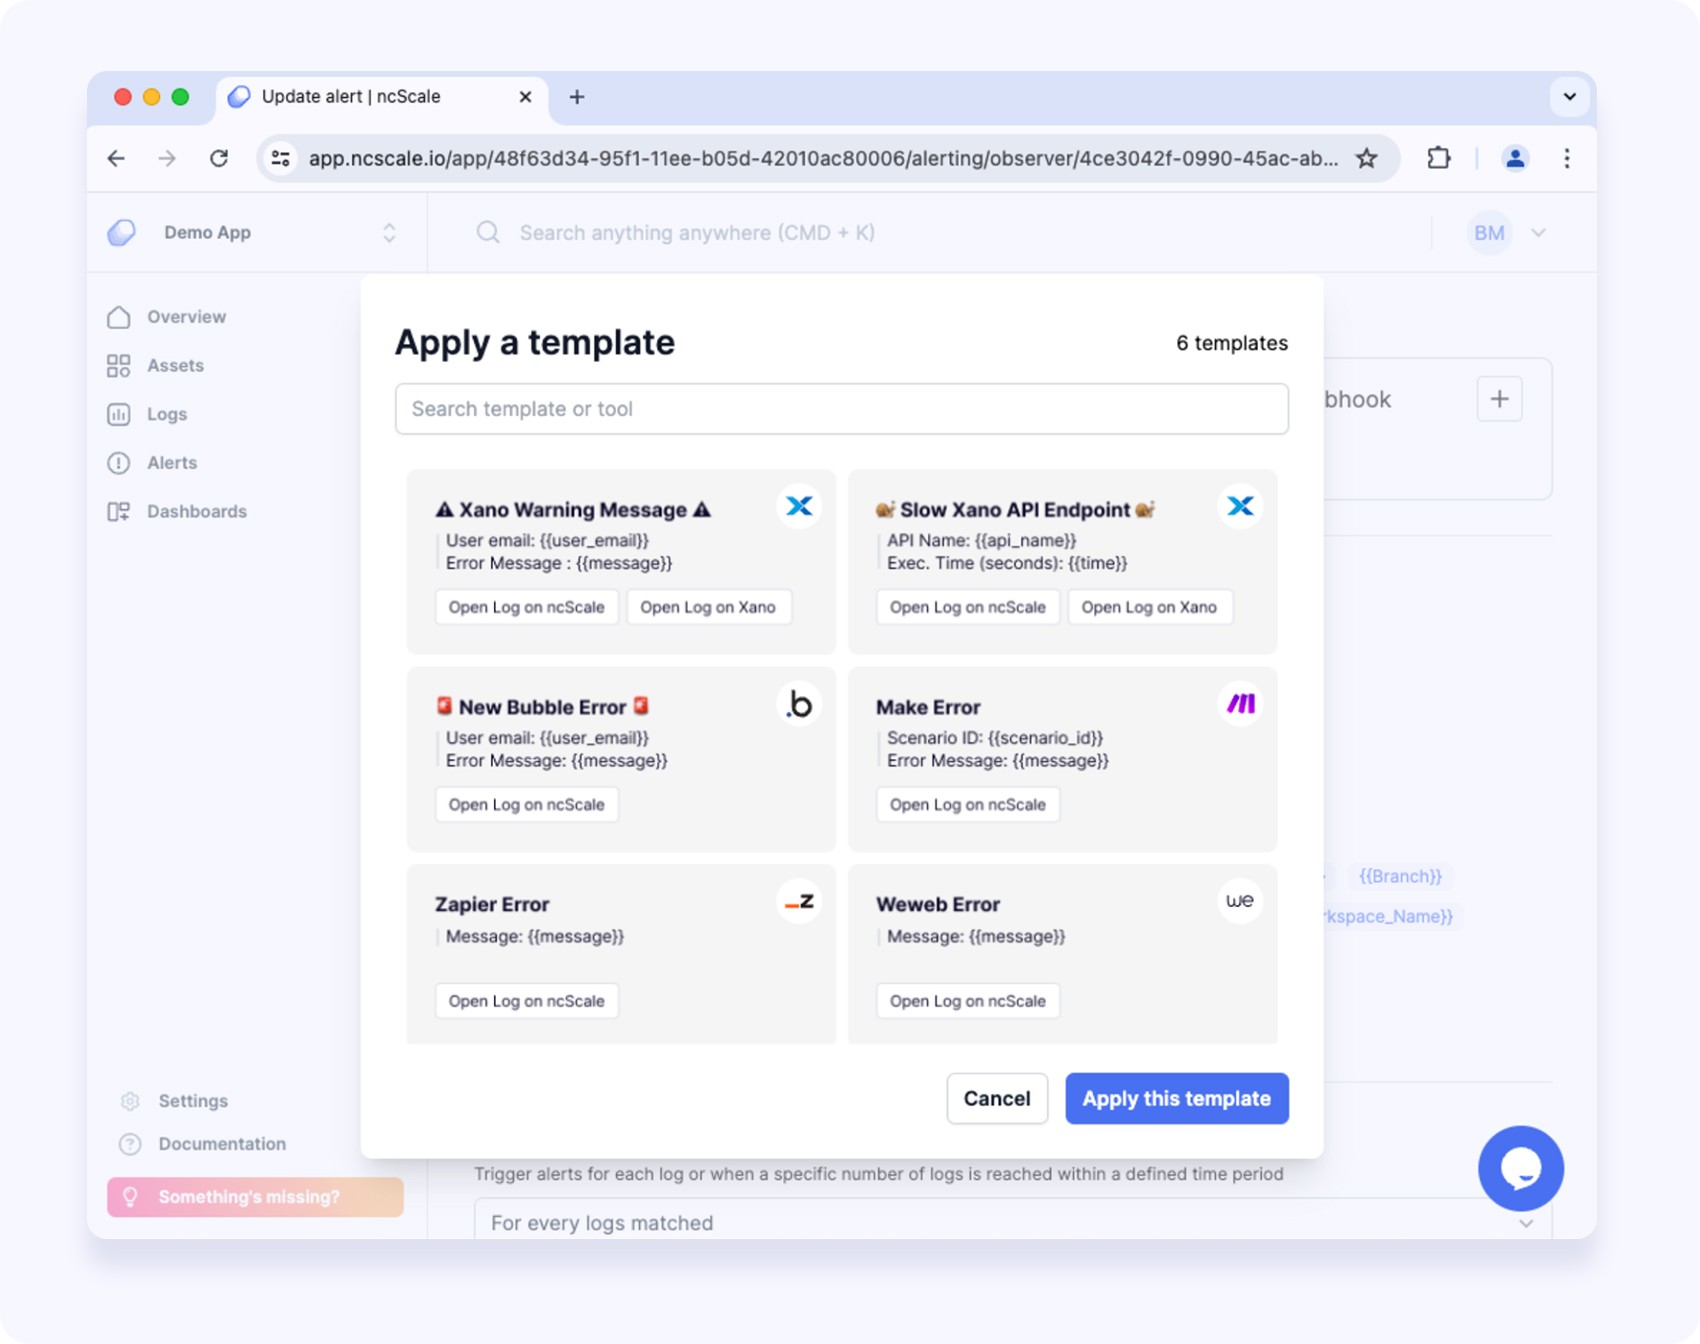
Task: Click the BM avatar circle
Action: pos(1489,233)
